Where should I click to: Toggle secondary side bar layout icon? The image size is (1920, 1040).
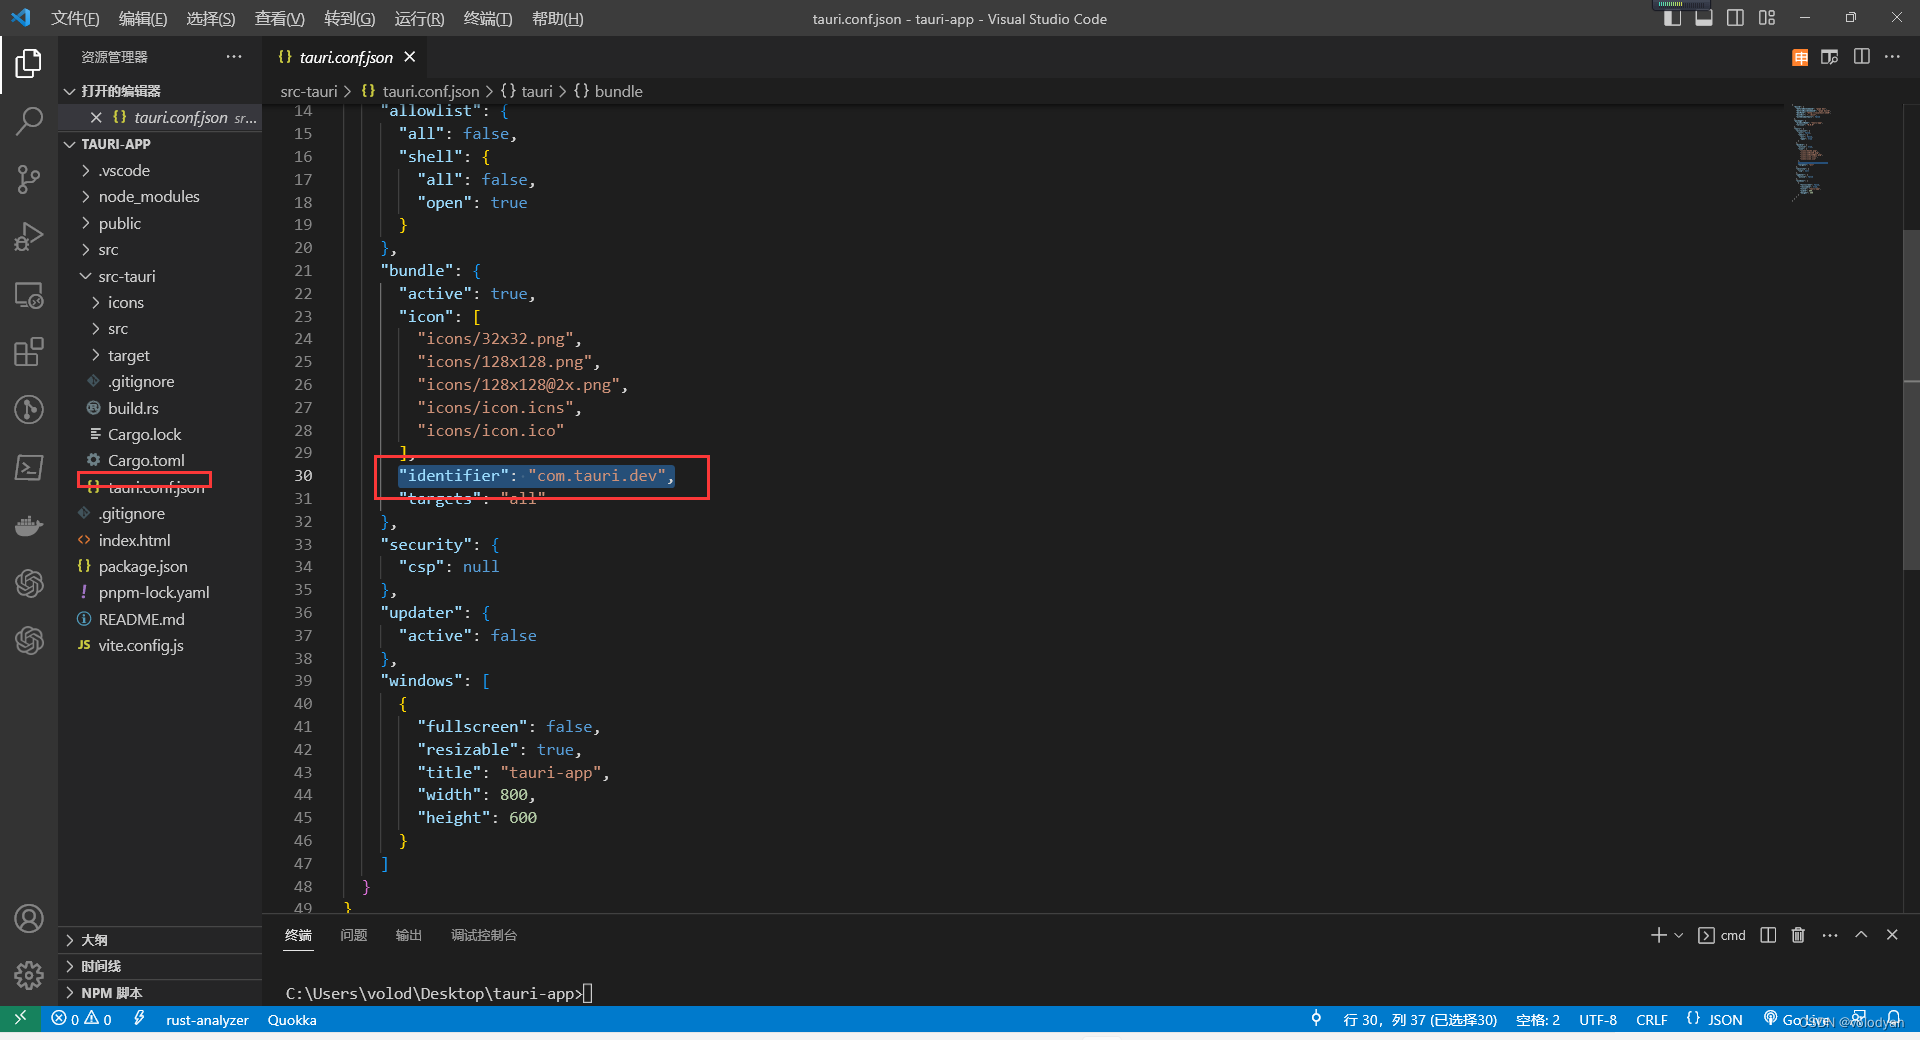(1736, 18)
